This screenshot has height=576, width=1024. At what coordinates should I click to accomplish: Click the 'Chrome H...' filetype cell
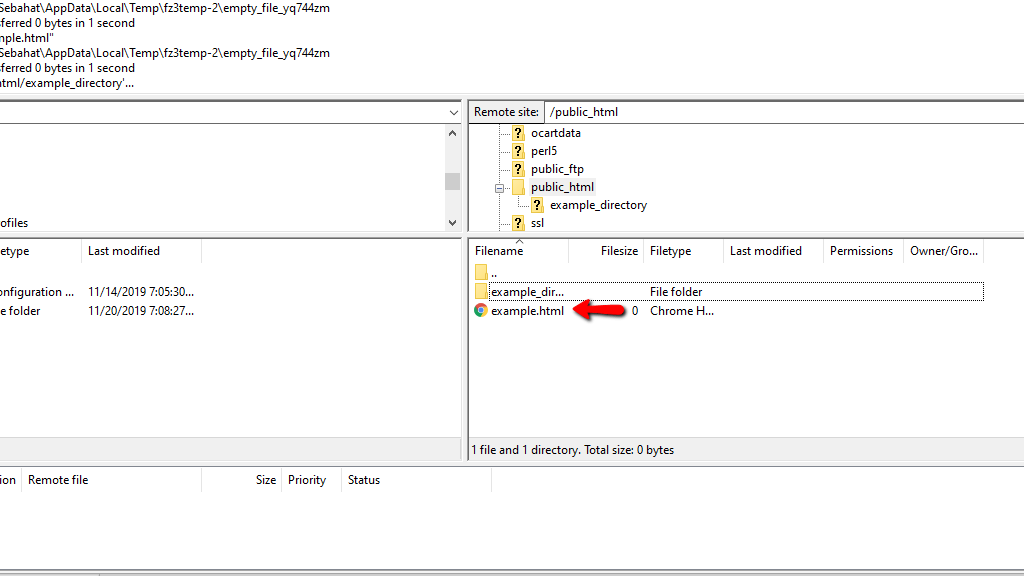pos(681,311)
